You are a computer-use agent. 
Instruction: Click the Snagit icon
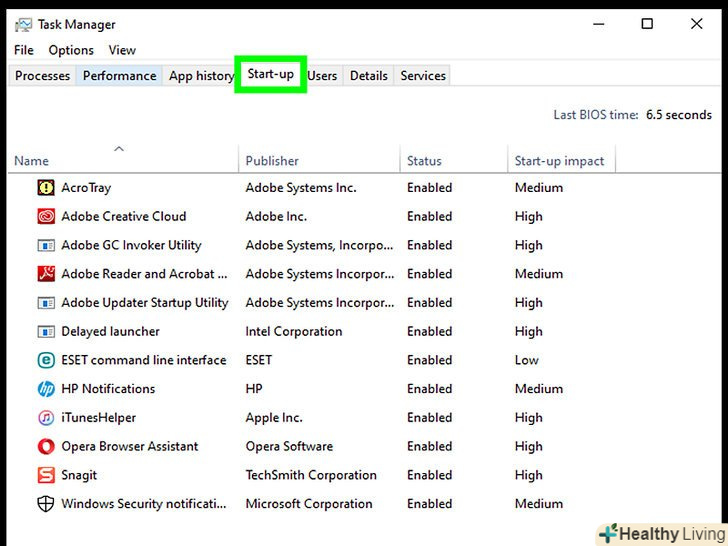tap(46, 475)
